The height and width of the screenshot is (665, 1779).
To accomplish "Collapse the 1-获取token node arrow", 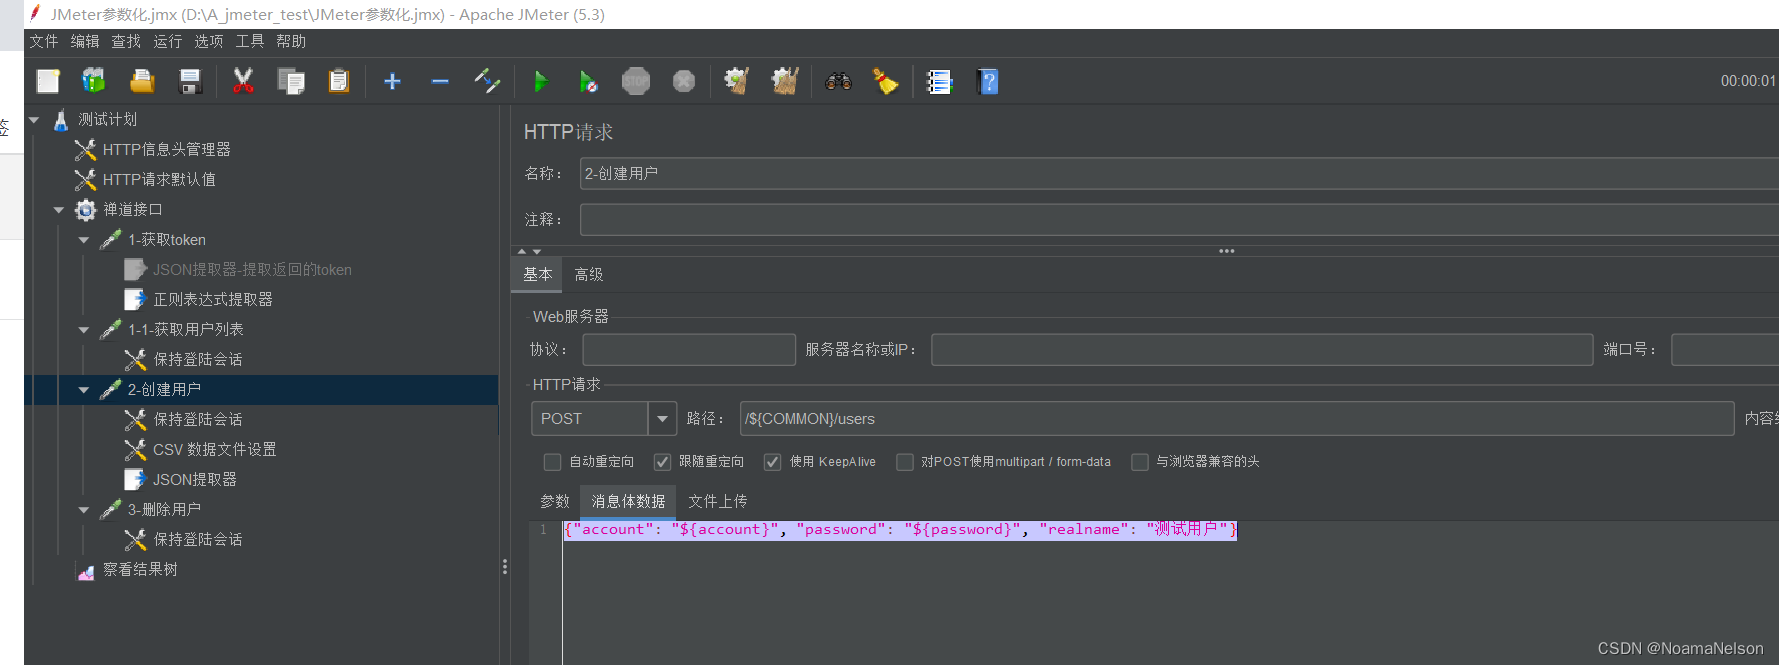I will click(84, 240).
